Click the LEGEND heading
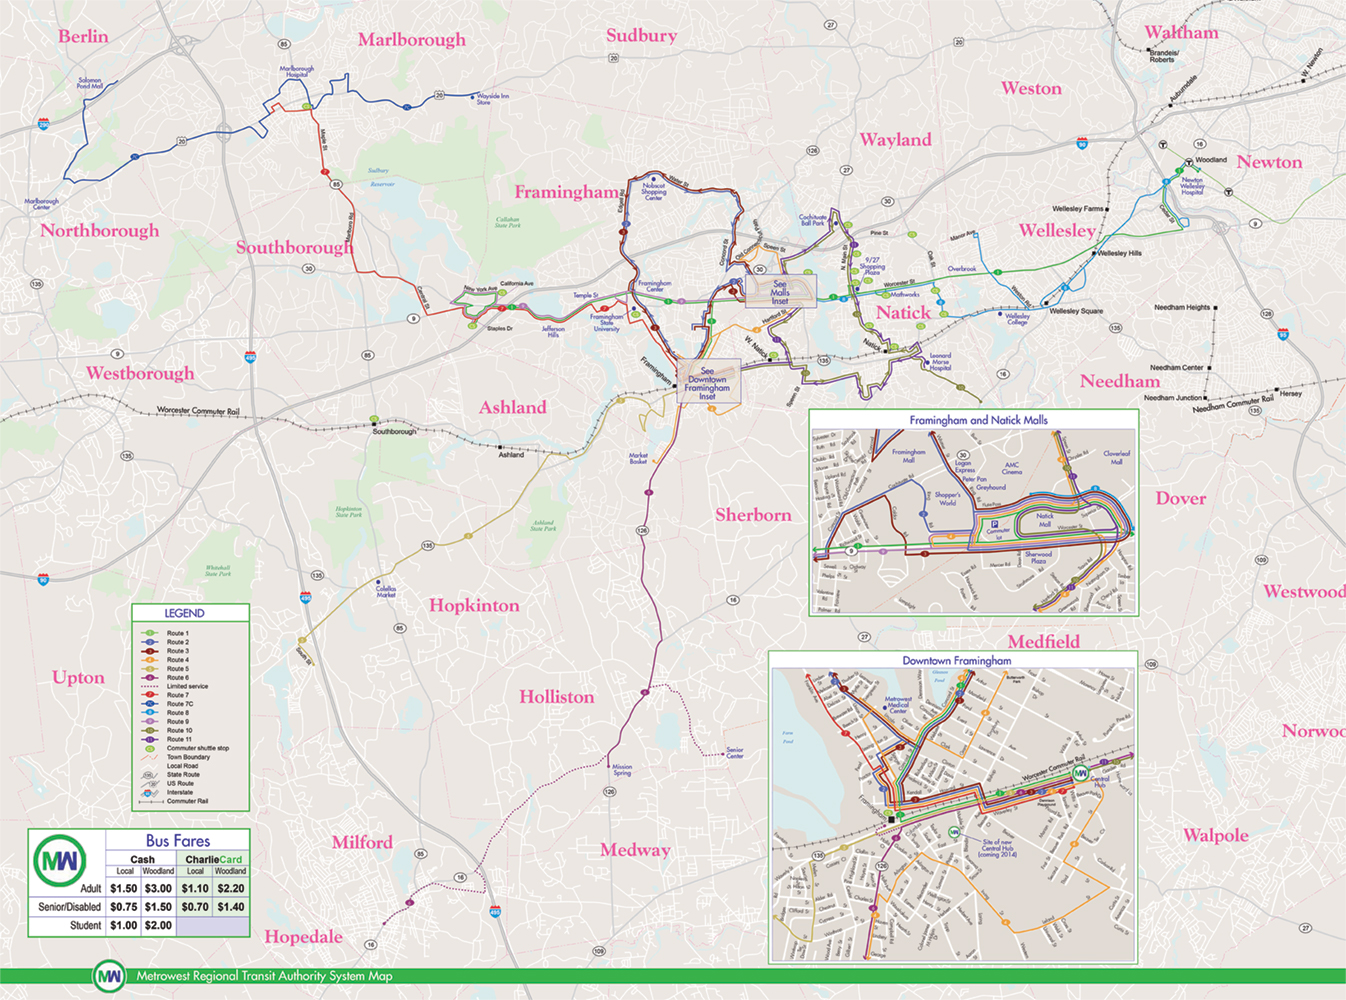 click(185, 613)
